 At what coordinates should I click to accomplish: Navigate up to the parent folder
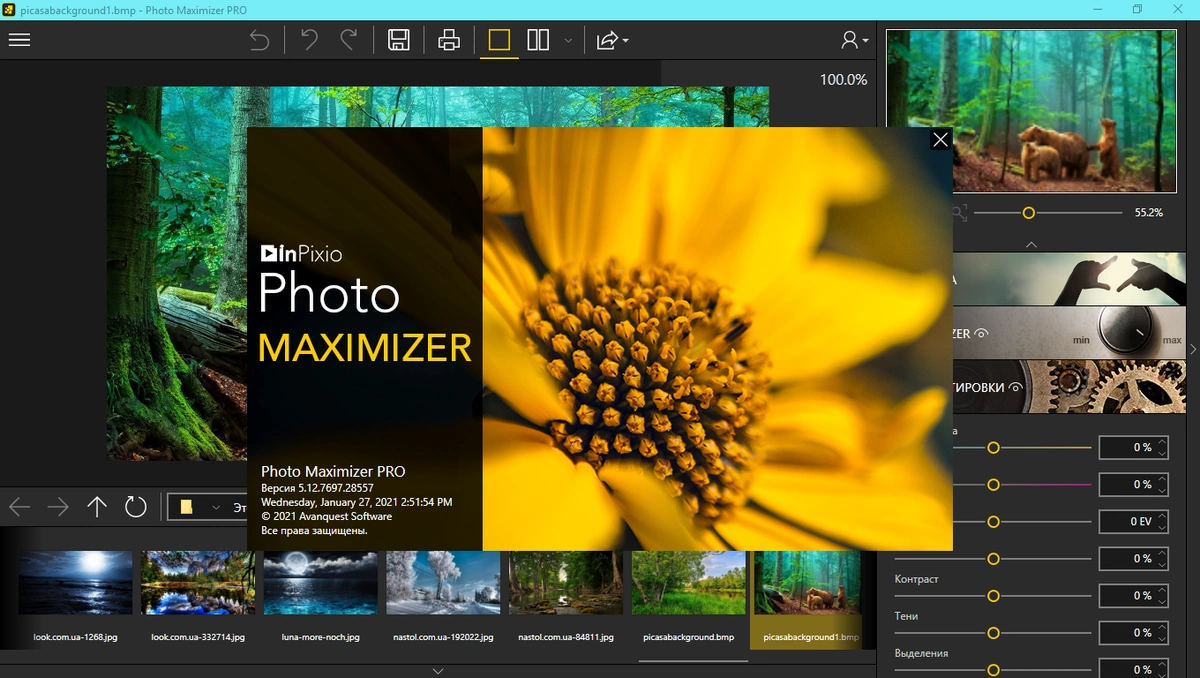point(97,507)
